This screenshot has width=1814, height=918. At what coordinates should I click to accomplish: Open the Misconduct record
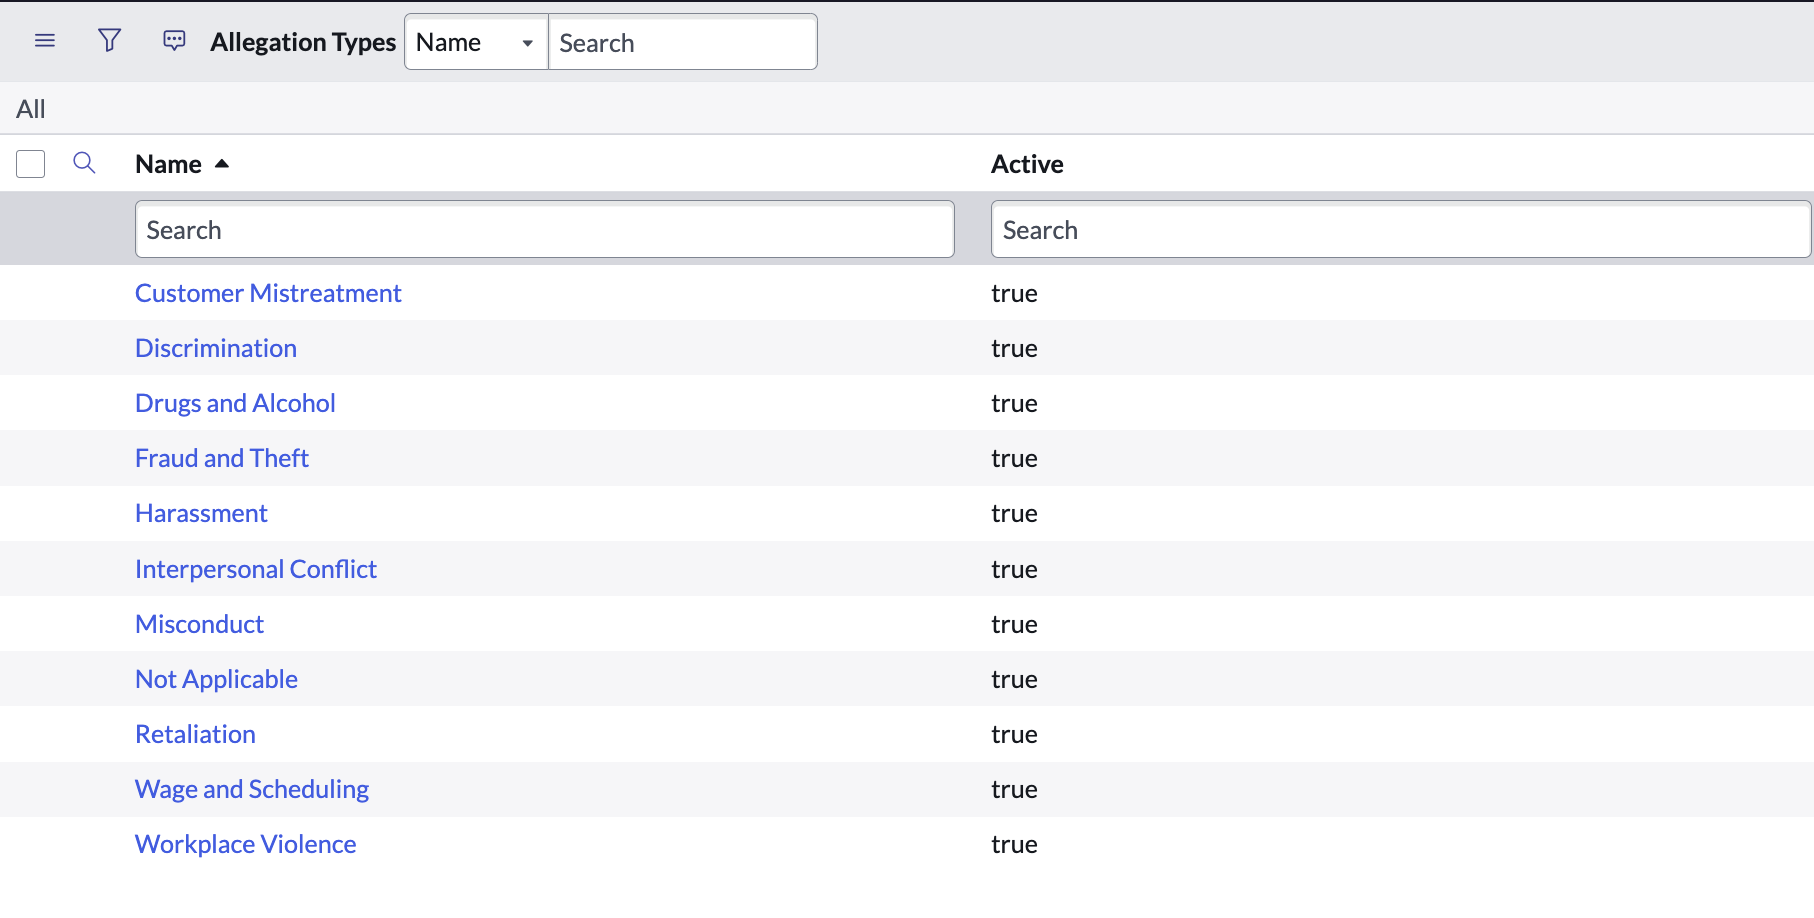pos(199,624)
